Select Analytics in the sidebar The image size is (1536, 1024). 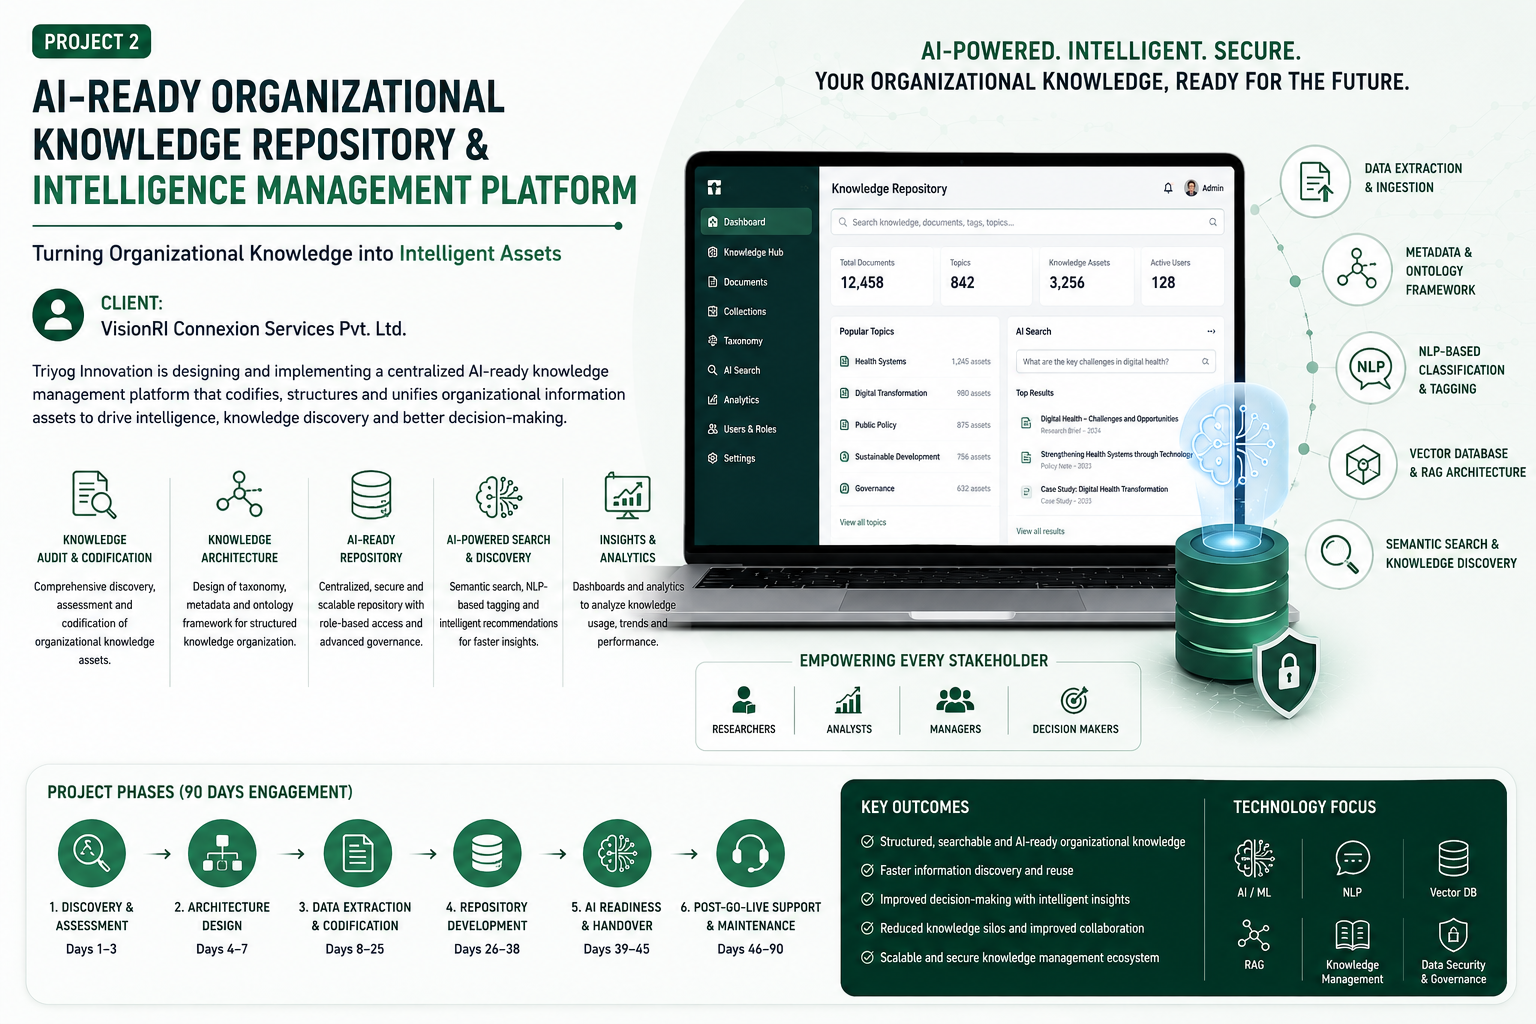(733, 399)
